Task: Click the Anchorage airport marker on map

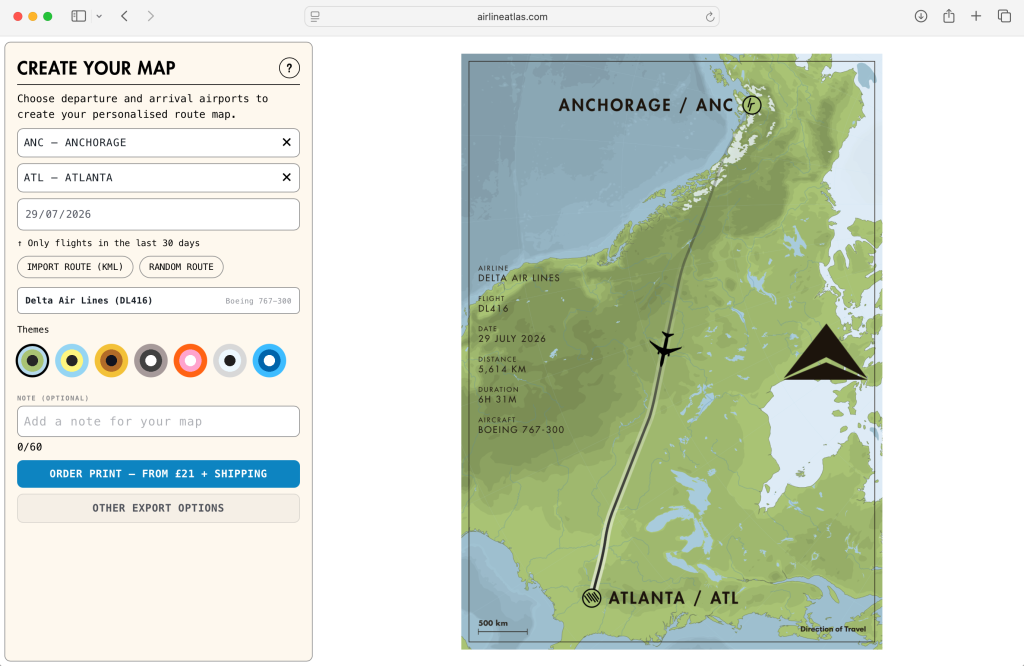Action: (752, 105)
